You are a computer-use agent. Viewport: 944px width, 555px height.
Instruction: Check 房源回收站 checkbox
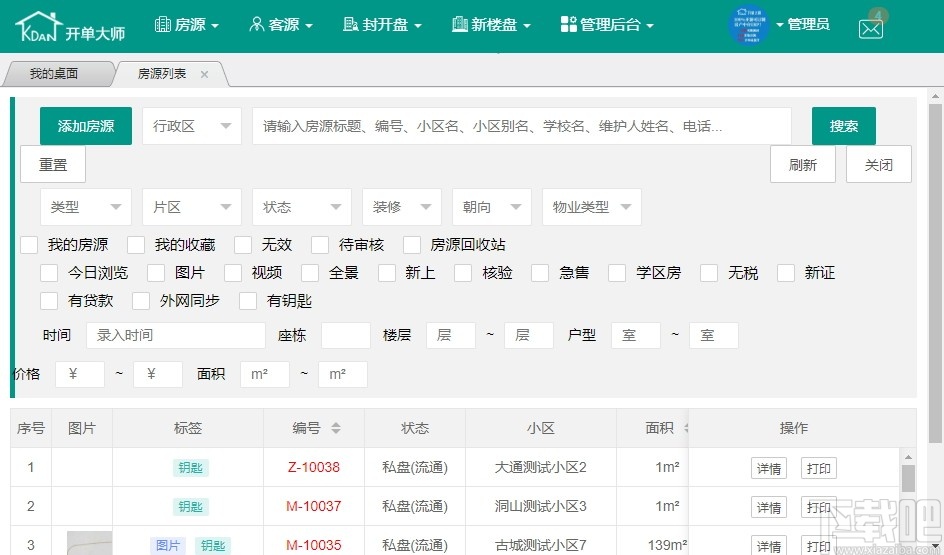coord(412,245)
